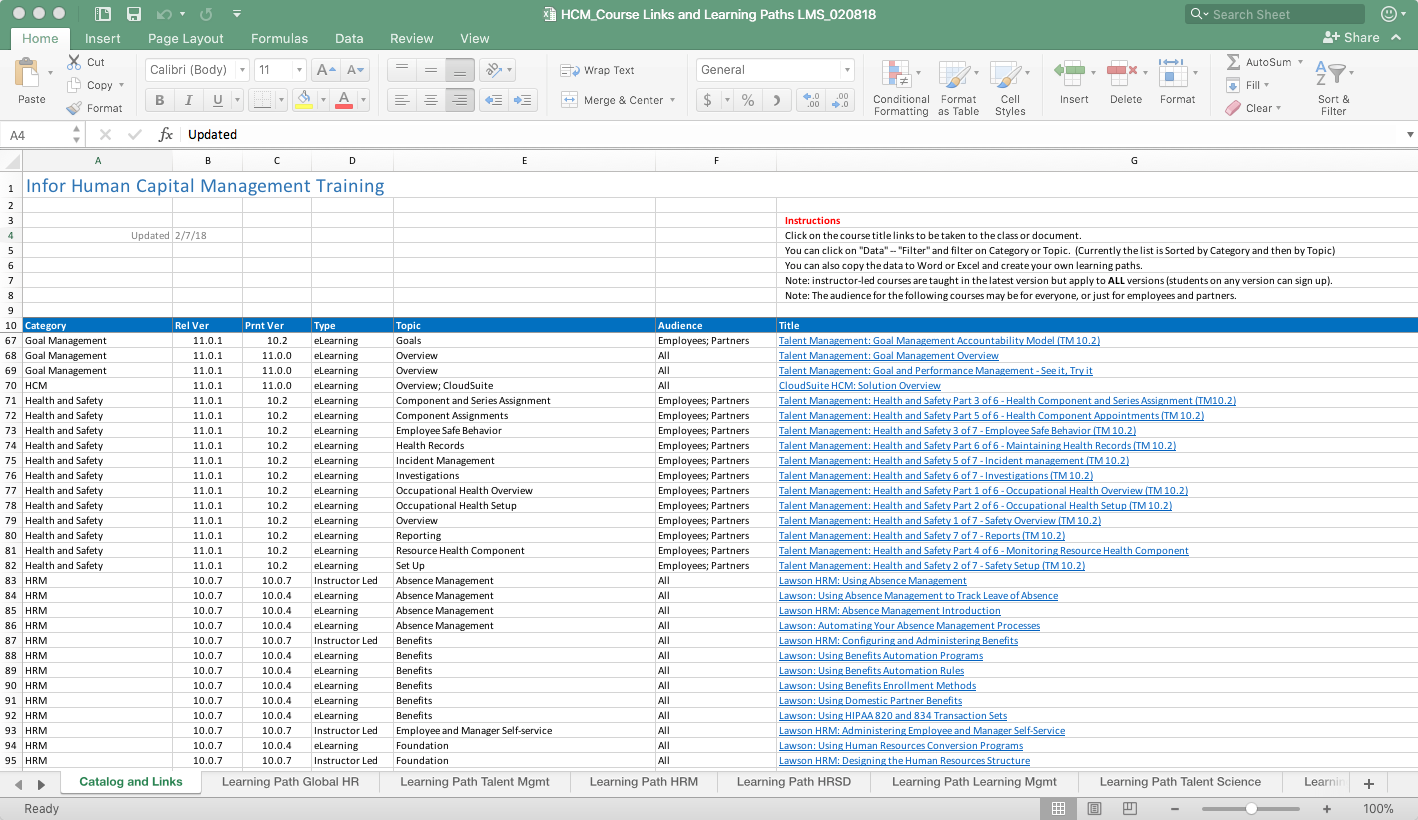Image resolution: width=1418 pixels, height=820 pixels.
Task: Toggle Bold formatting
Action: click(159, 100)
